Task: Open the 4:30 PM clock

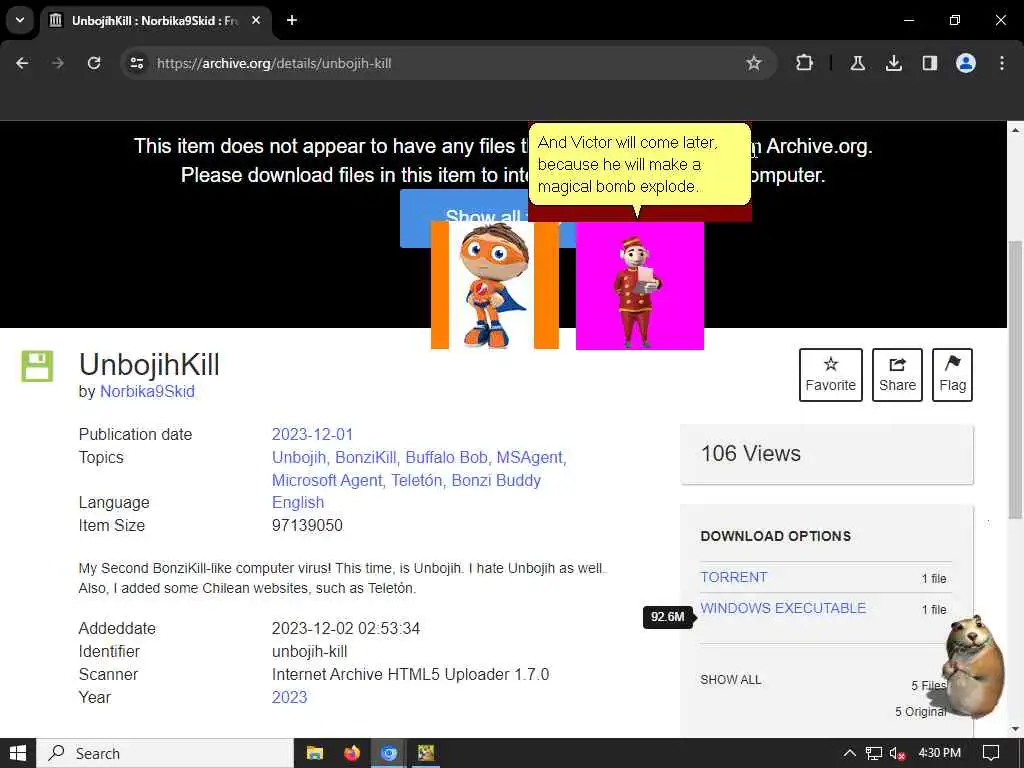Action: (940, 753)
